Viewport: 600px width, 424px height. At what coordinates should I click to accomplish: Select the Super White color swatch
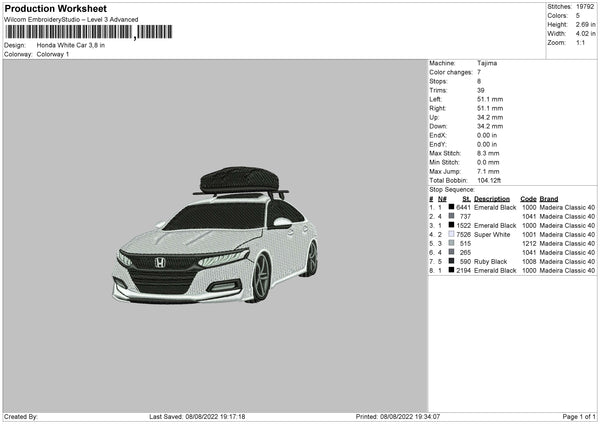coord(452,234)
